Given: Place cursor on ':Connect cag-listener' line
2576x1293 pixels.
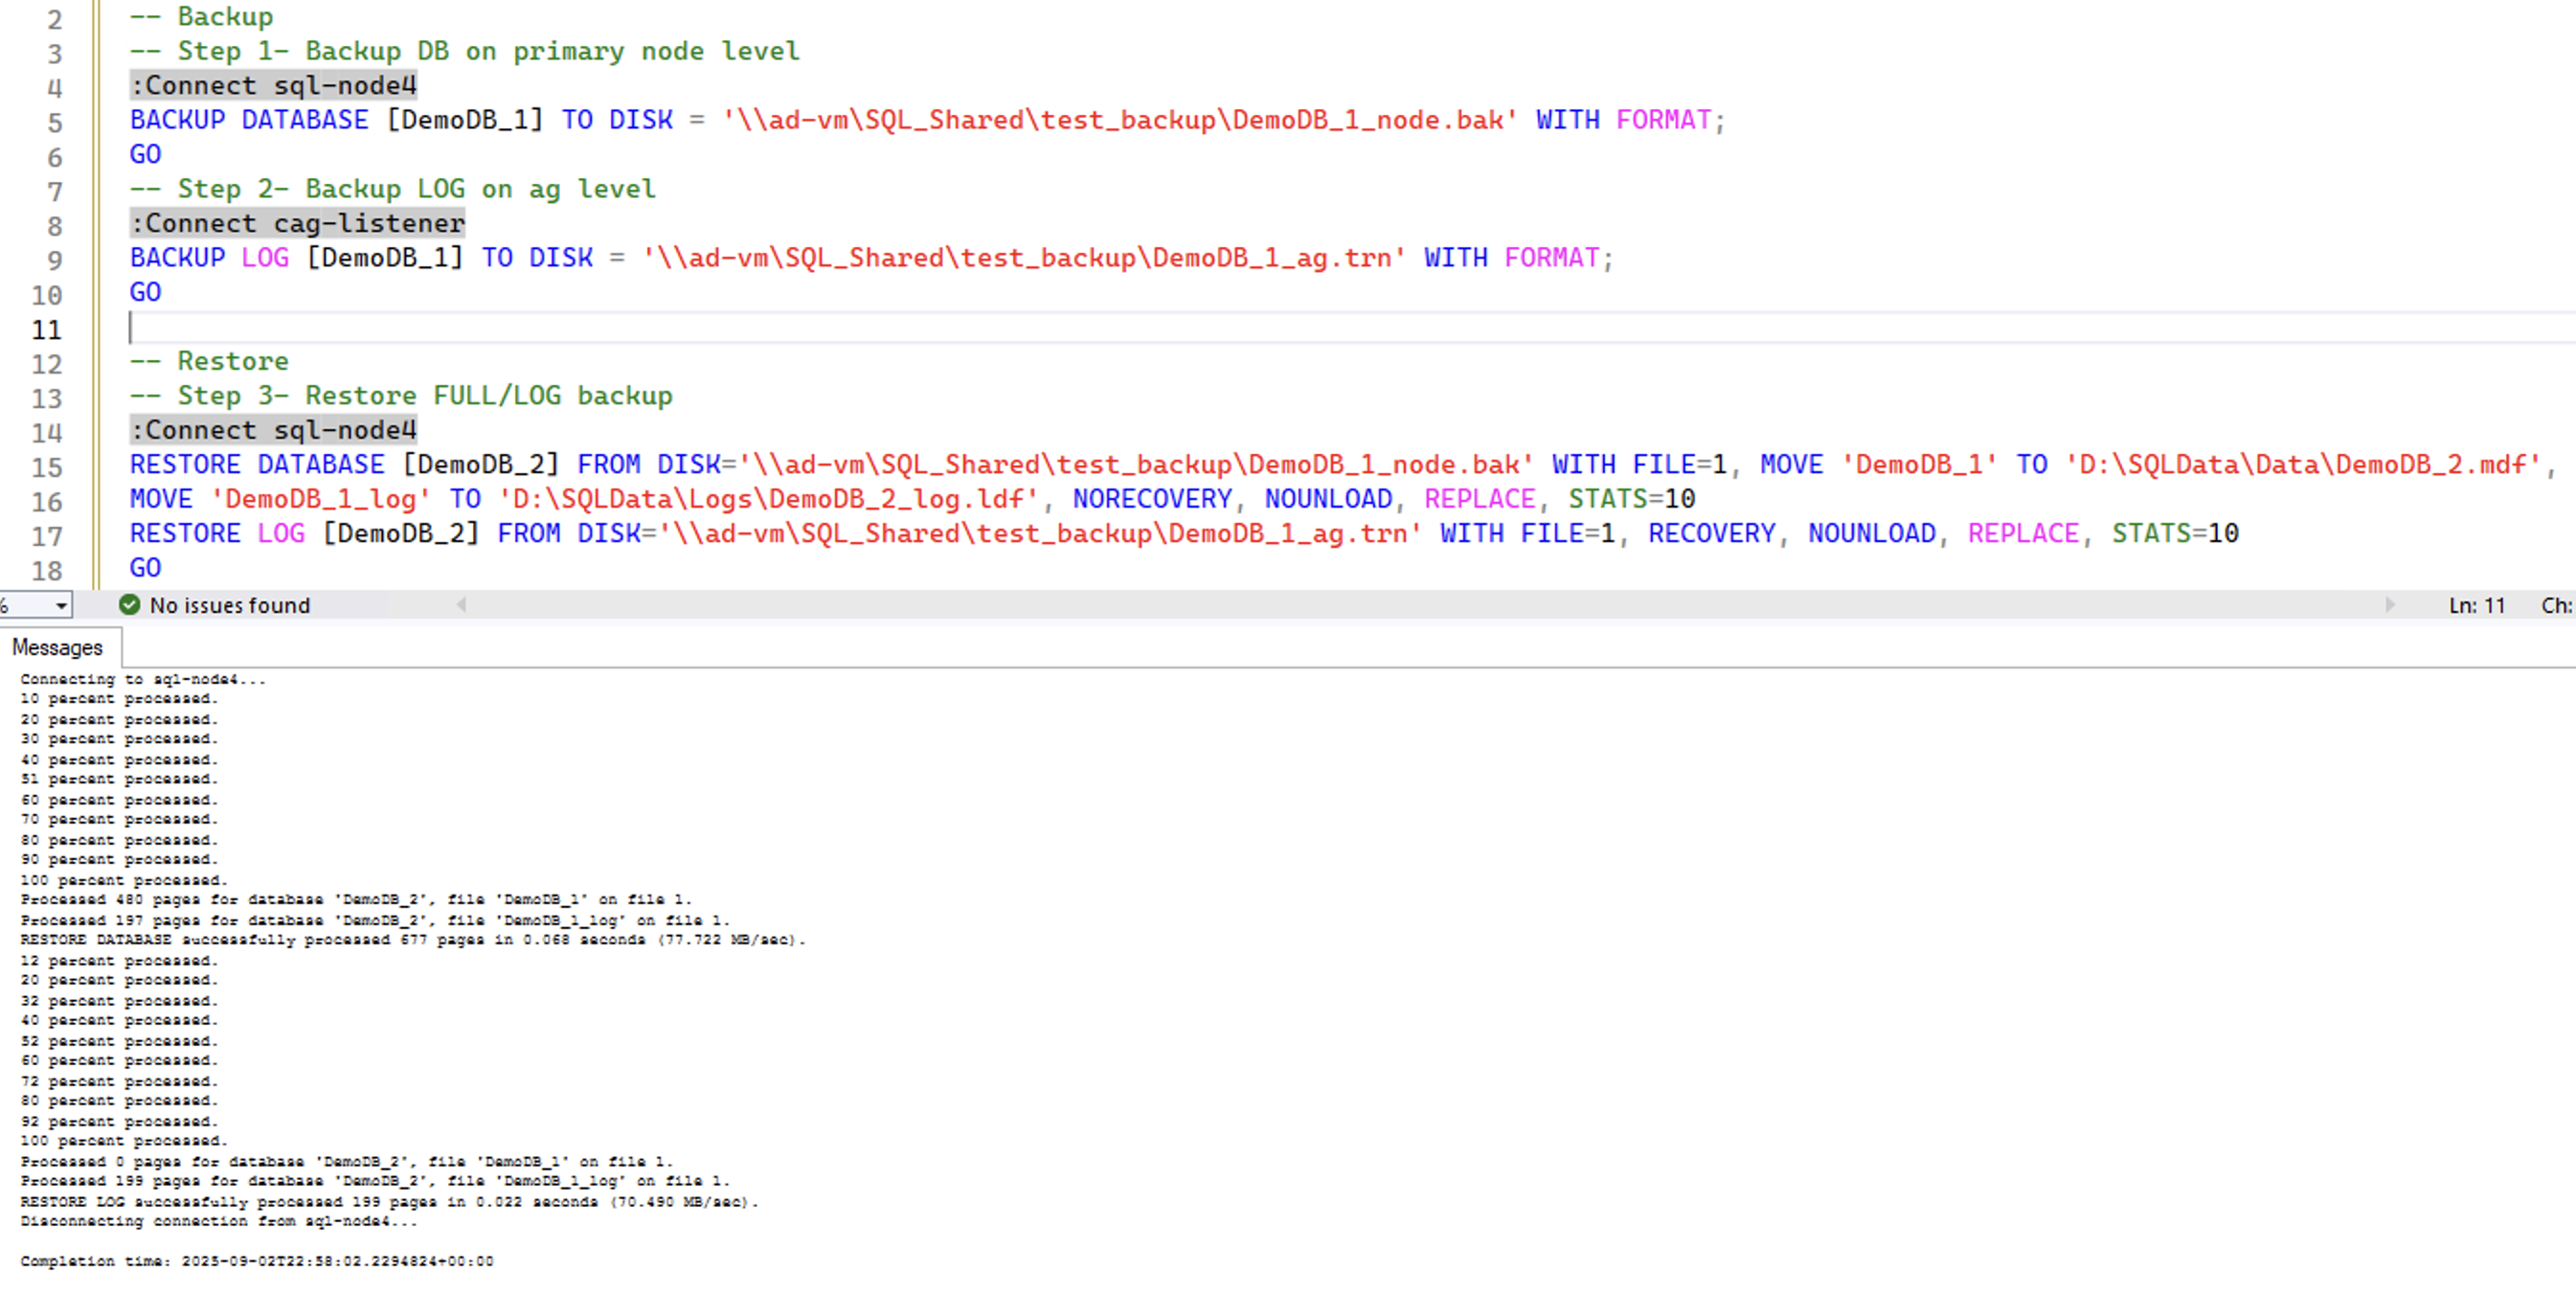Looking at the screenshot, I should (298, 223).
